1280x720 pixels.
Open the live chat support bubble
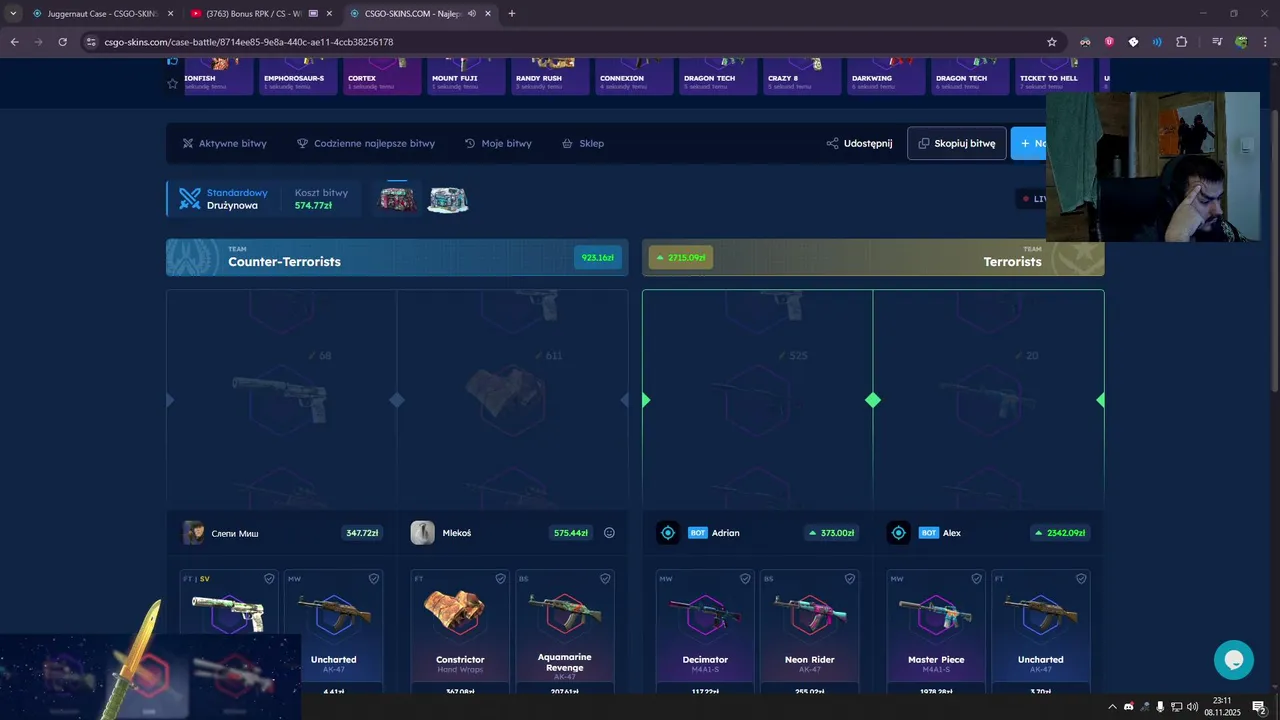(1234, 660)
